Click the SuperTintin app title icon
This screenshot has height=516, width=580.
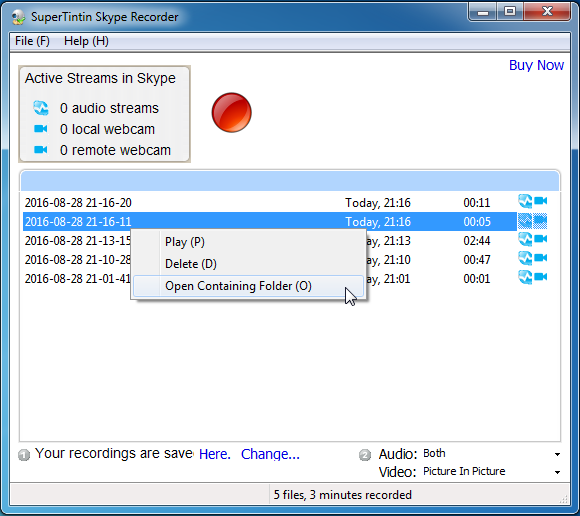click(18, 17)
